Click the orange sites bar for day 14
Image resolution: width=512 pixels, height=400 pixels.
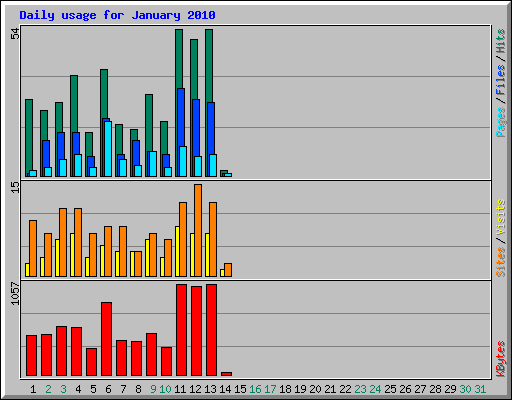pos(228,270)
